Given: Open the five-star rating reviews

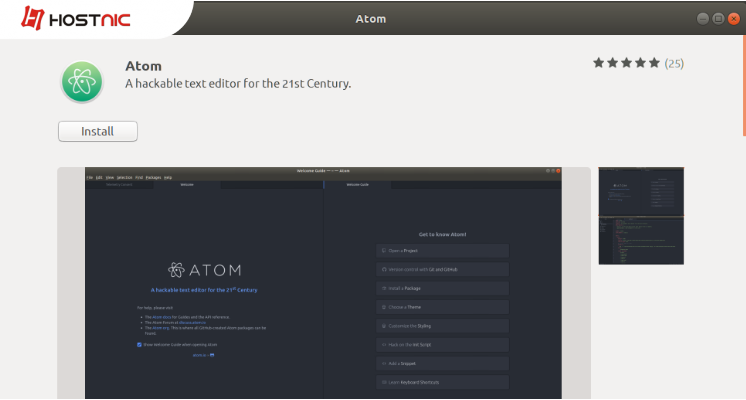Looking at the screenshot, I should pos(626,63).
